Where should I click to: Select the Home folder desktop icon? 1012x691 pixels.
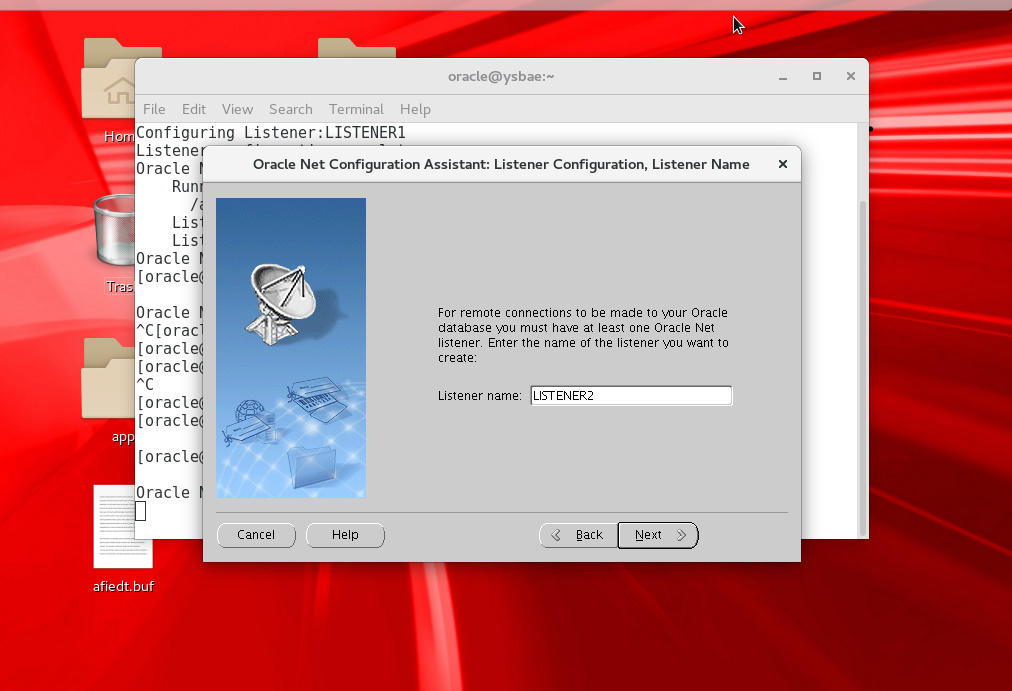(109, 90)
